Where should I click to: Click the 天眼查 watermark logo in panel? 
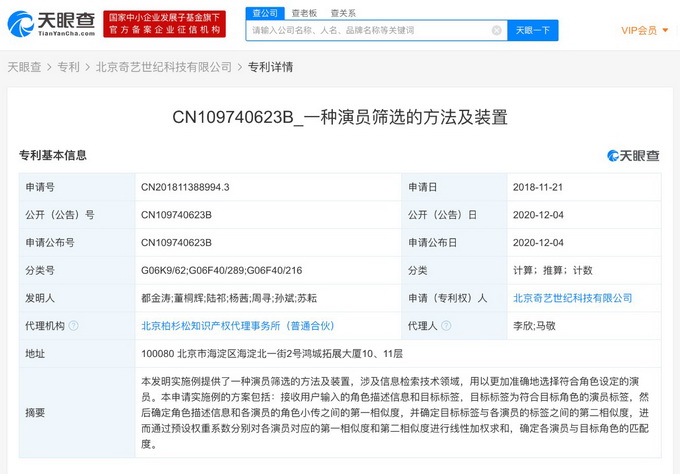[633, 156]
